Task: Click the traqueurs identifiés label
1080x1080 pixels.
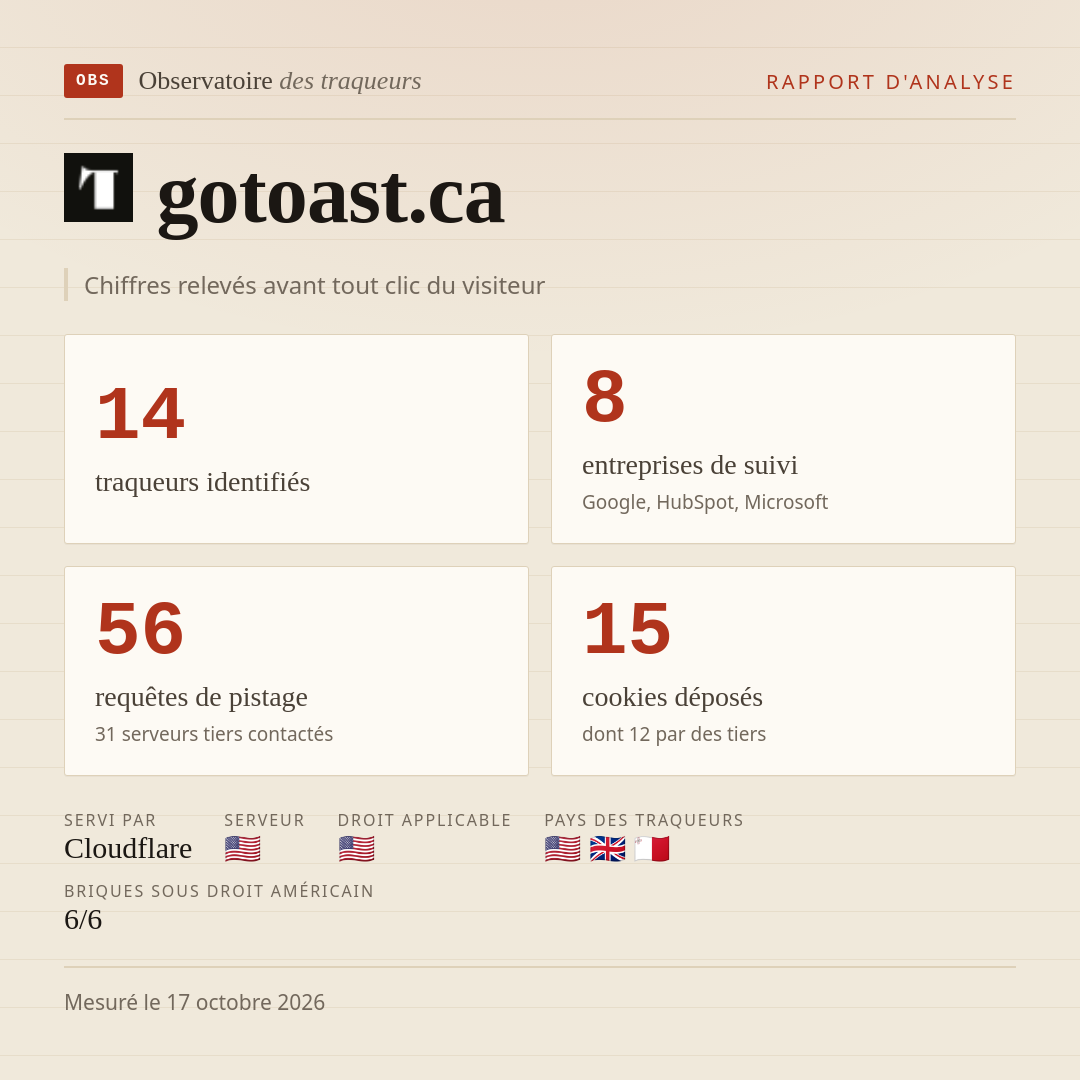Action: (x=202, y=482)
